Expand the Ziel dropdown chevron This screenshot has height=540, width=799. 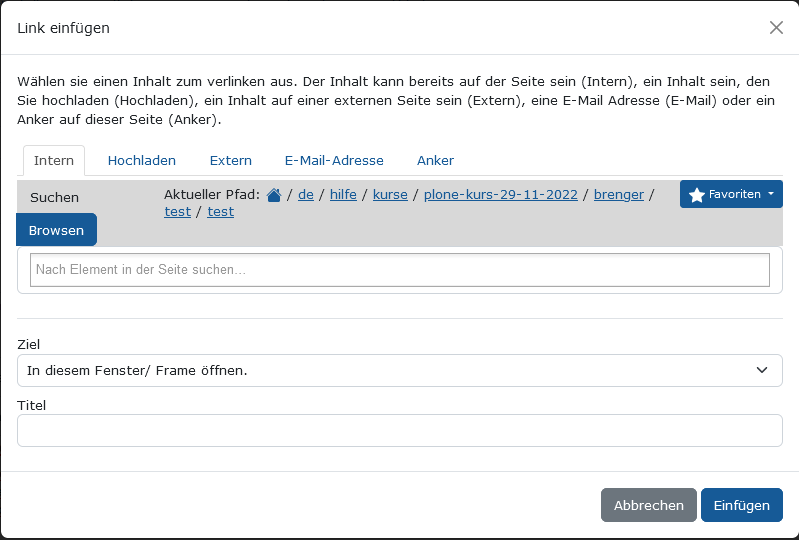click(761, 370)
